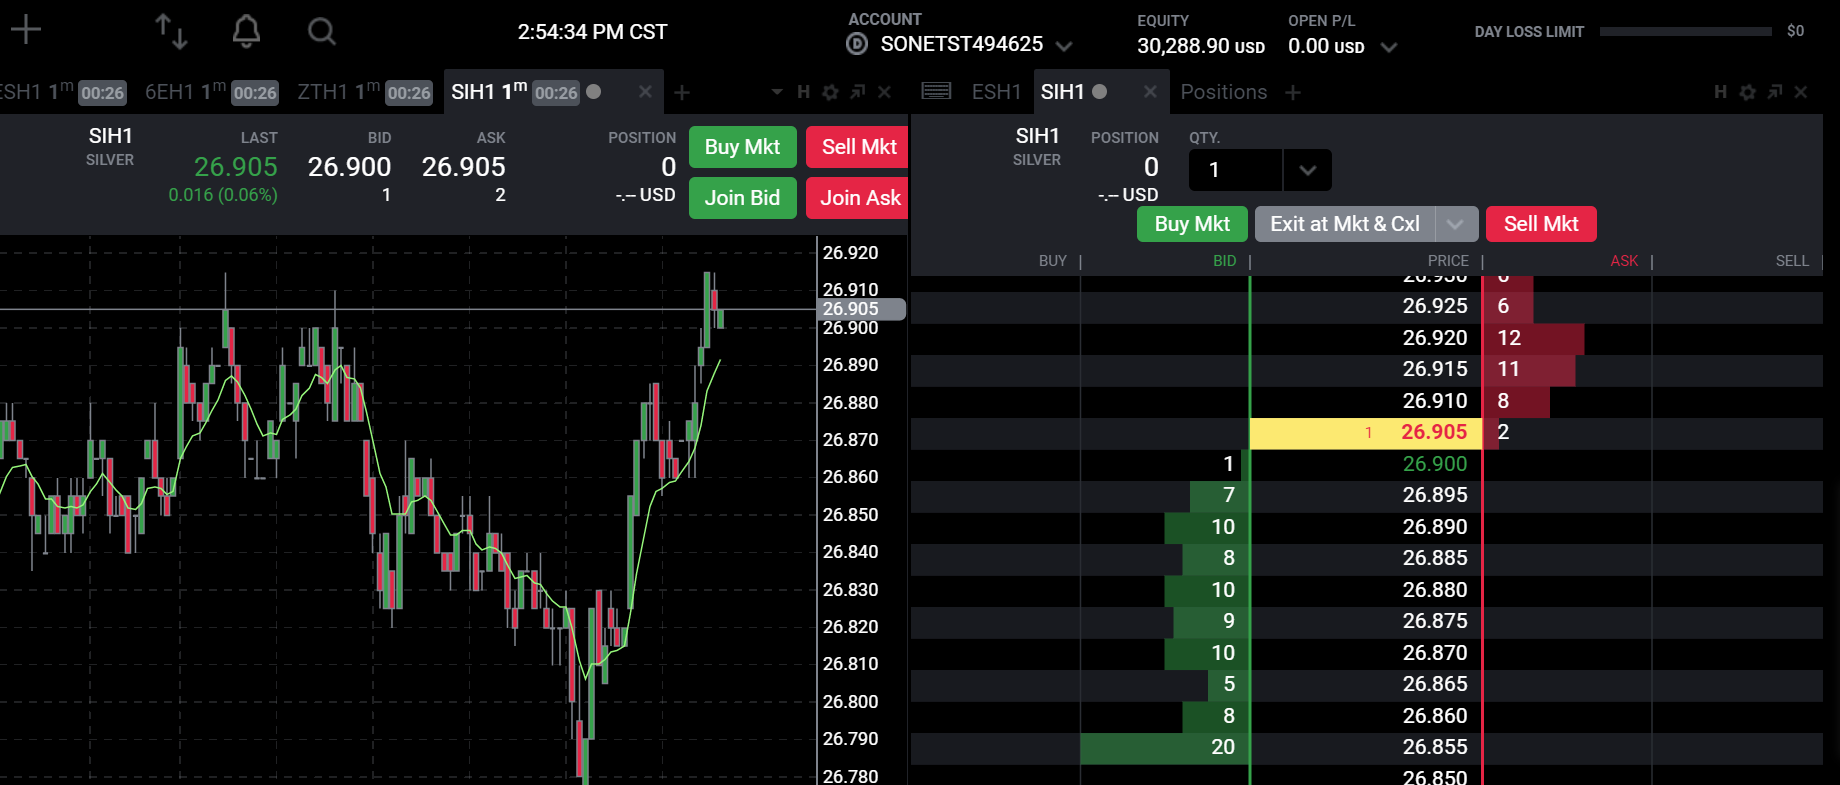Click the plus icon to add a widget
The image size is (1840, 785).
[x=25, y=30]
